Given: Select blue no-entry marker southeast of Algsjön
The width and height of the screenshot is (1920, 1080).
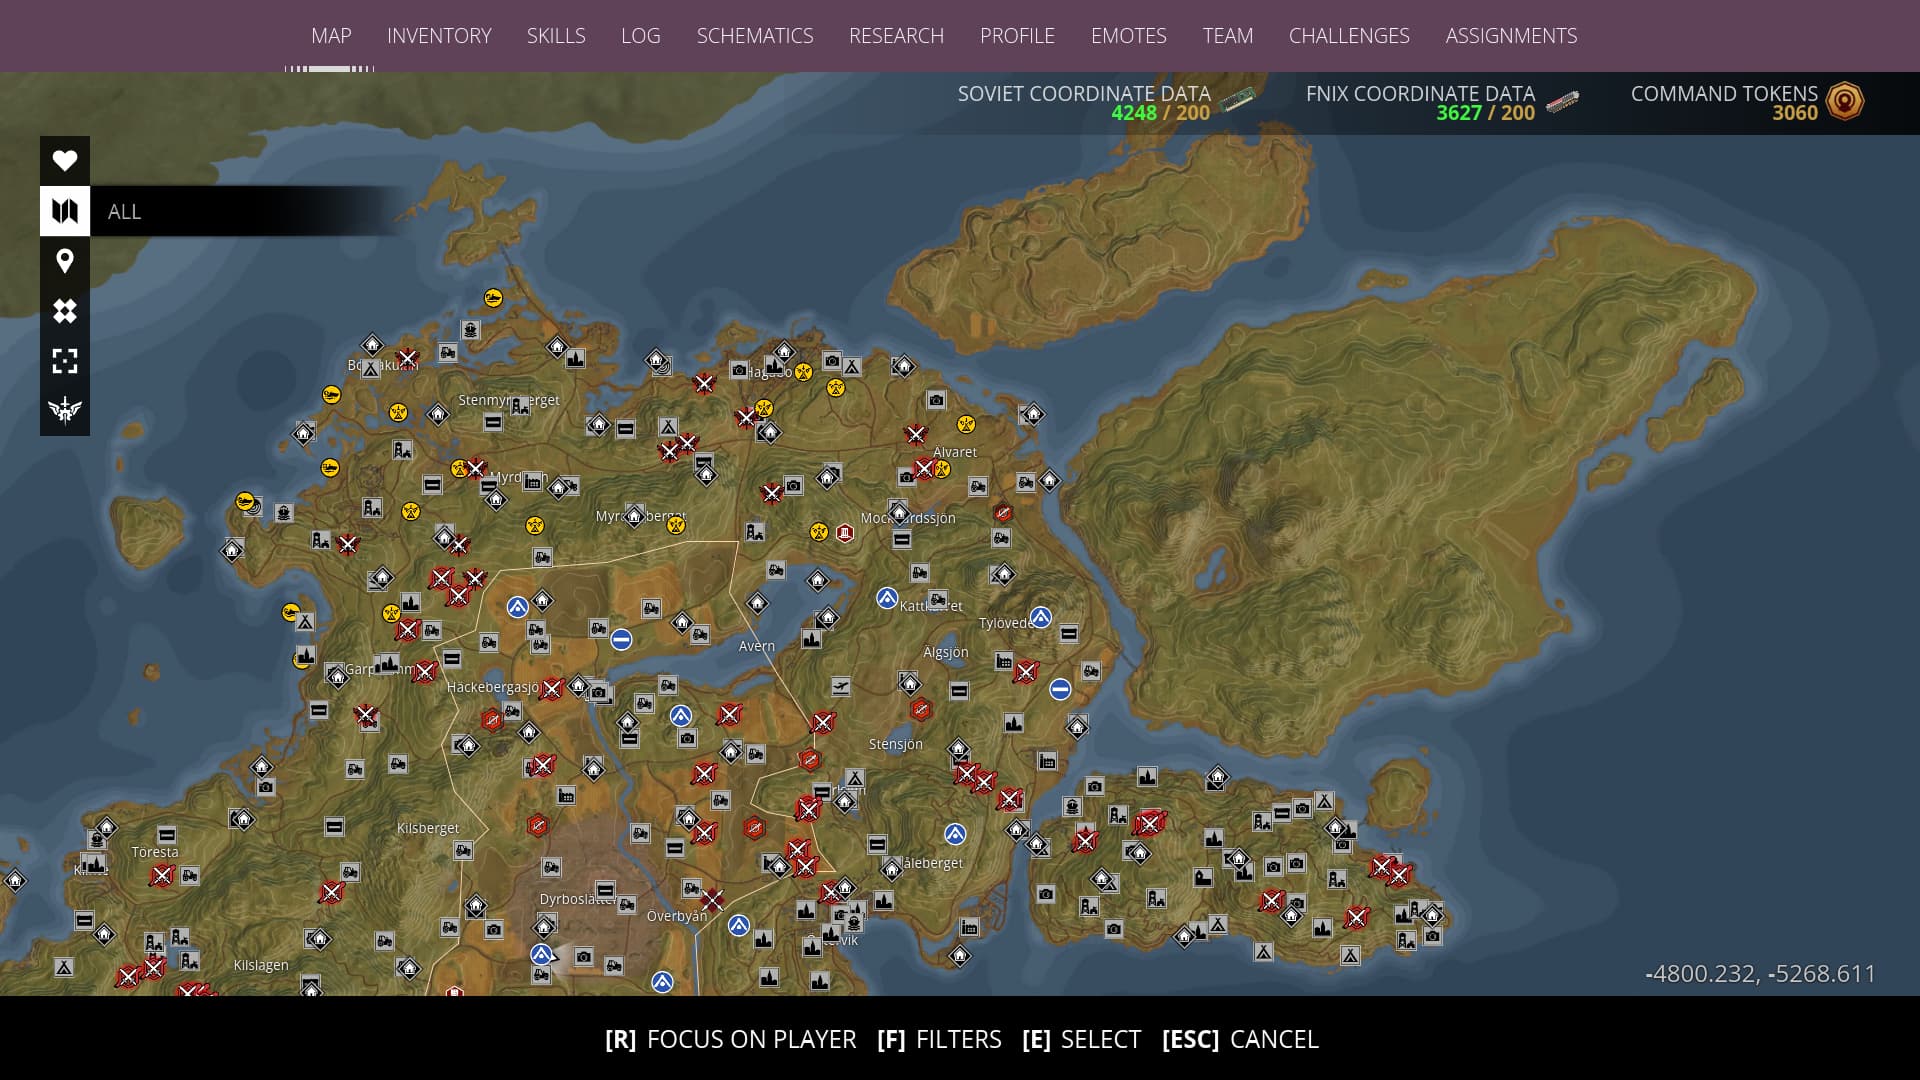Looking at the screenshot, I should tap(1061, 689).
